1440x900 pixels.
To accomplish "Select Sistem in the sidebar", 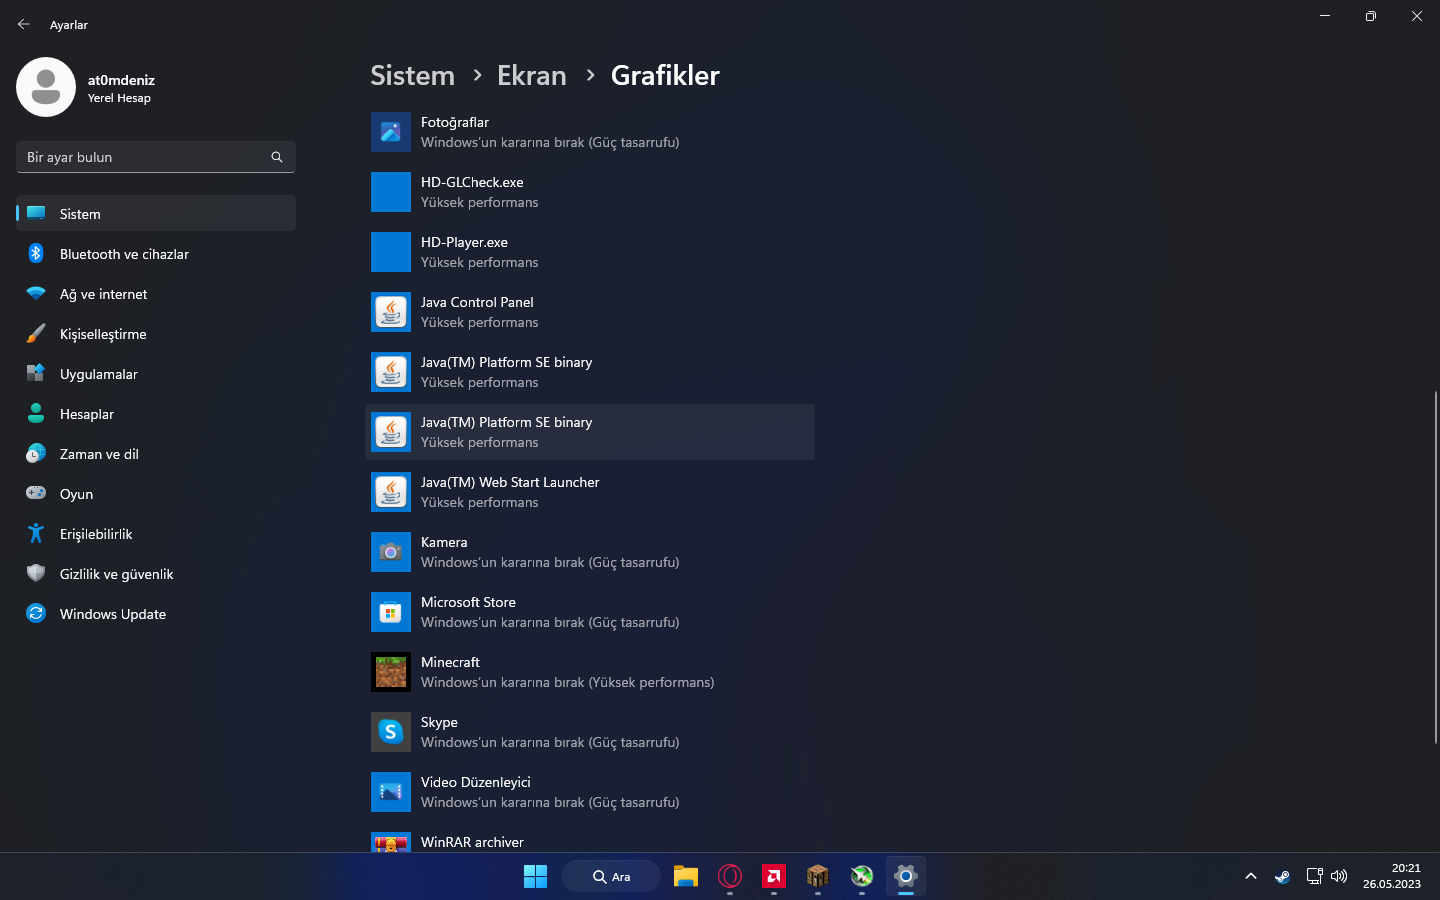I will [x=156, y=214].
